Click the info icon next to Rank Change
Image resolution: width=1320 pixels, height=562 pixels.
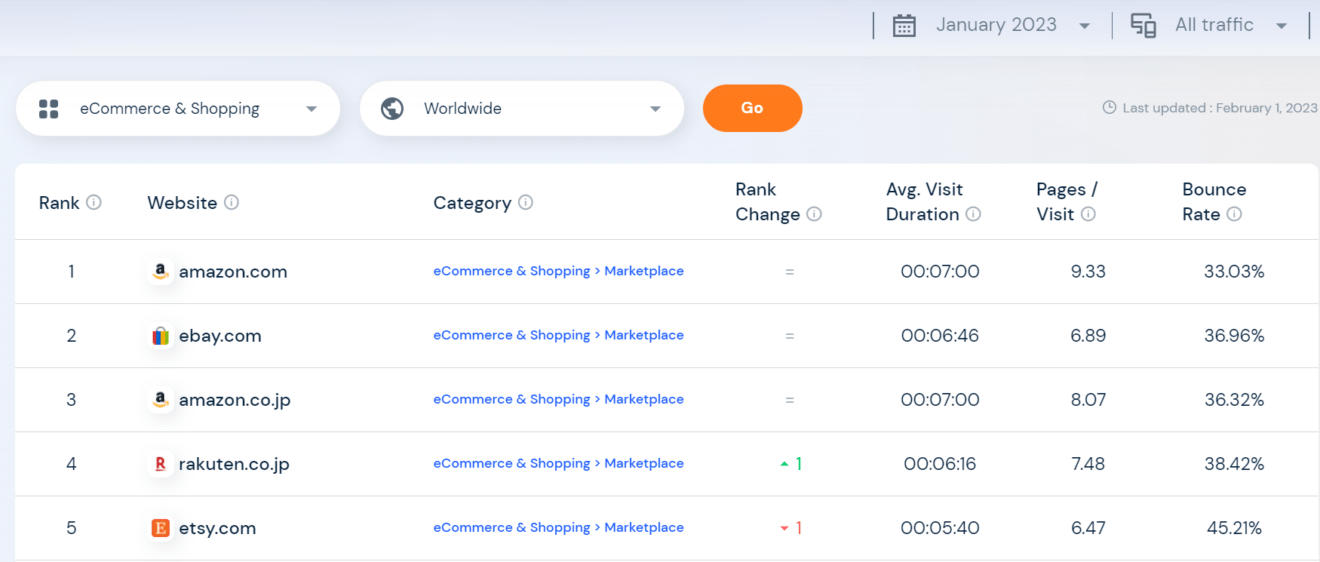[x=814, y=214]
